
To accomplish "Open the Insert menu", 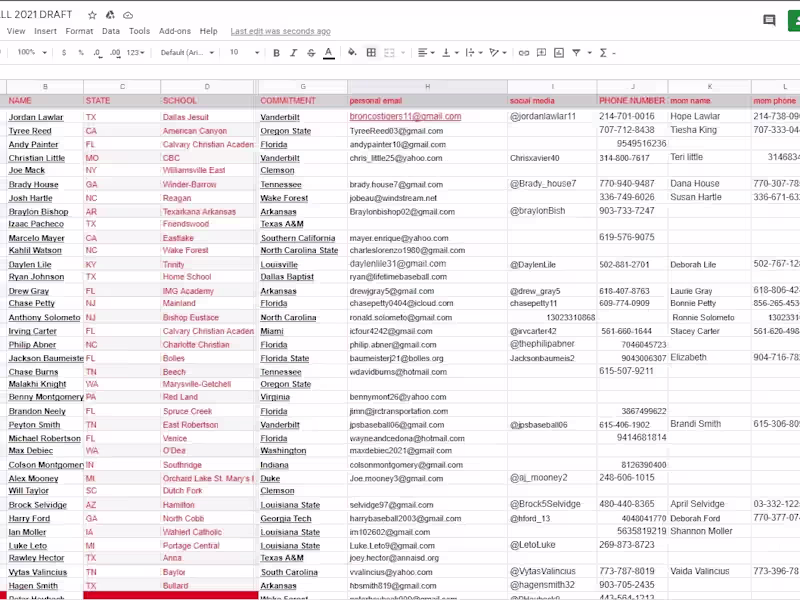I will pyautogui.click(x=45, y=31).
